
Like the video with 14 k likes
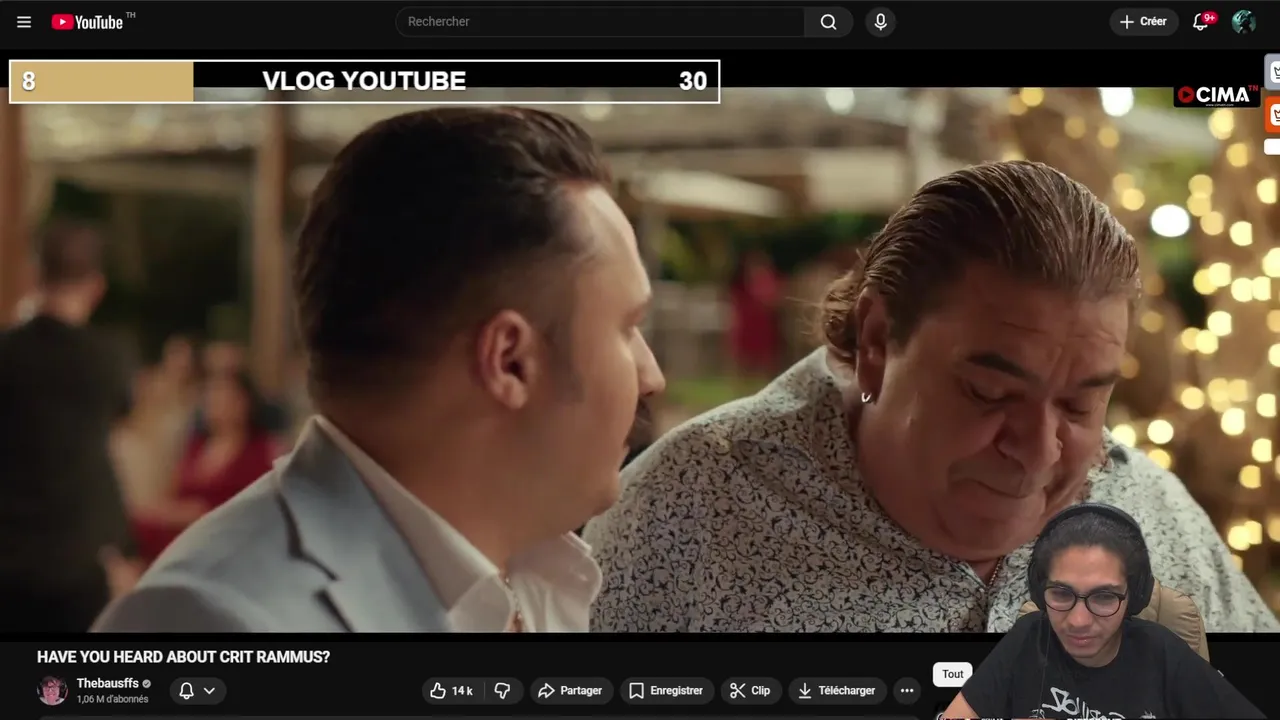[451, 690]
